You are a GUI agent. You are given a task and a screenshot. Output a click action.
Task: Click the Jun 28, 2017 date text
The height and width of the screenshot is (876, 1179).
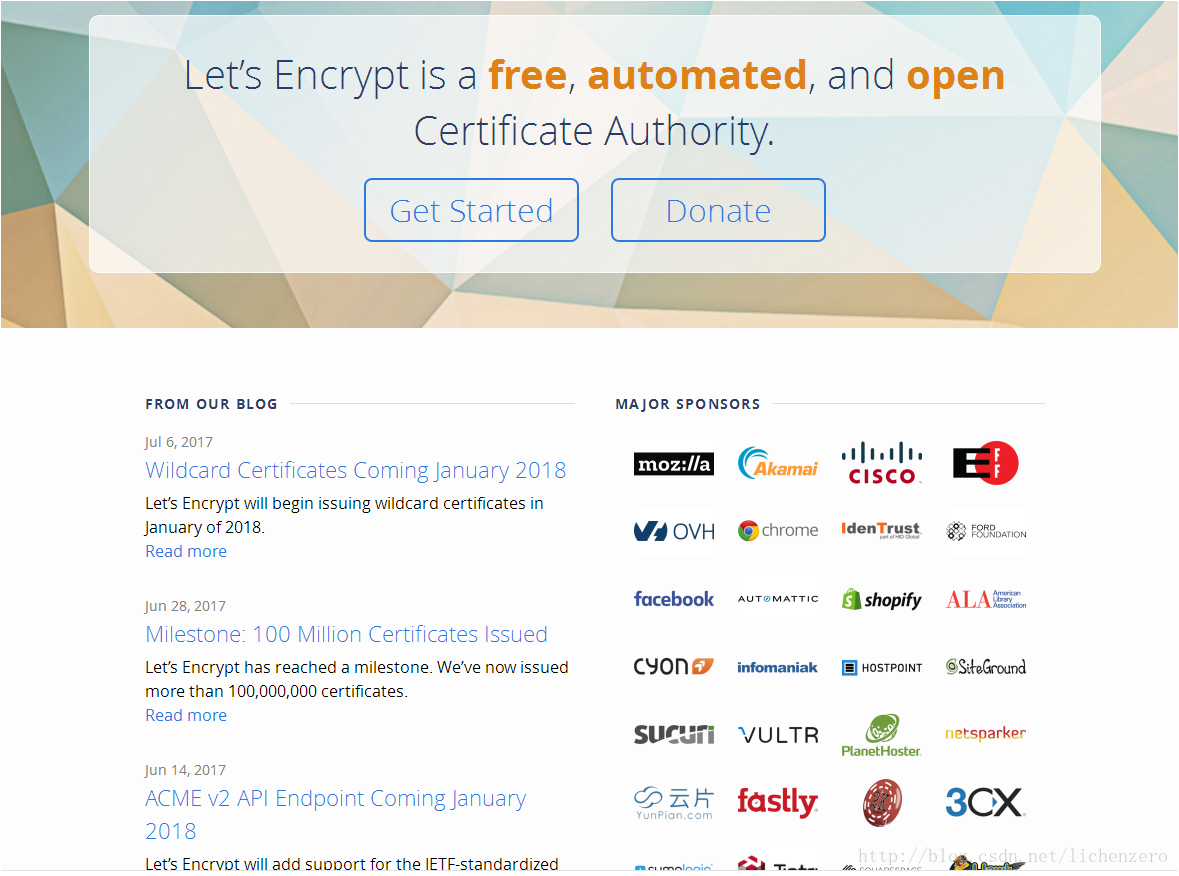click(185, 606)
